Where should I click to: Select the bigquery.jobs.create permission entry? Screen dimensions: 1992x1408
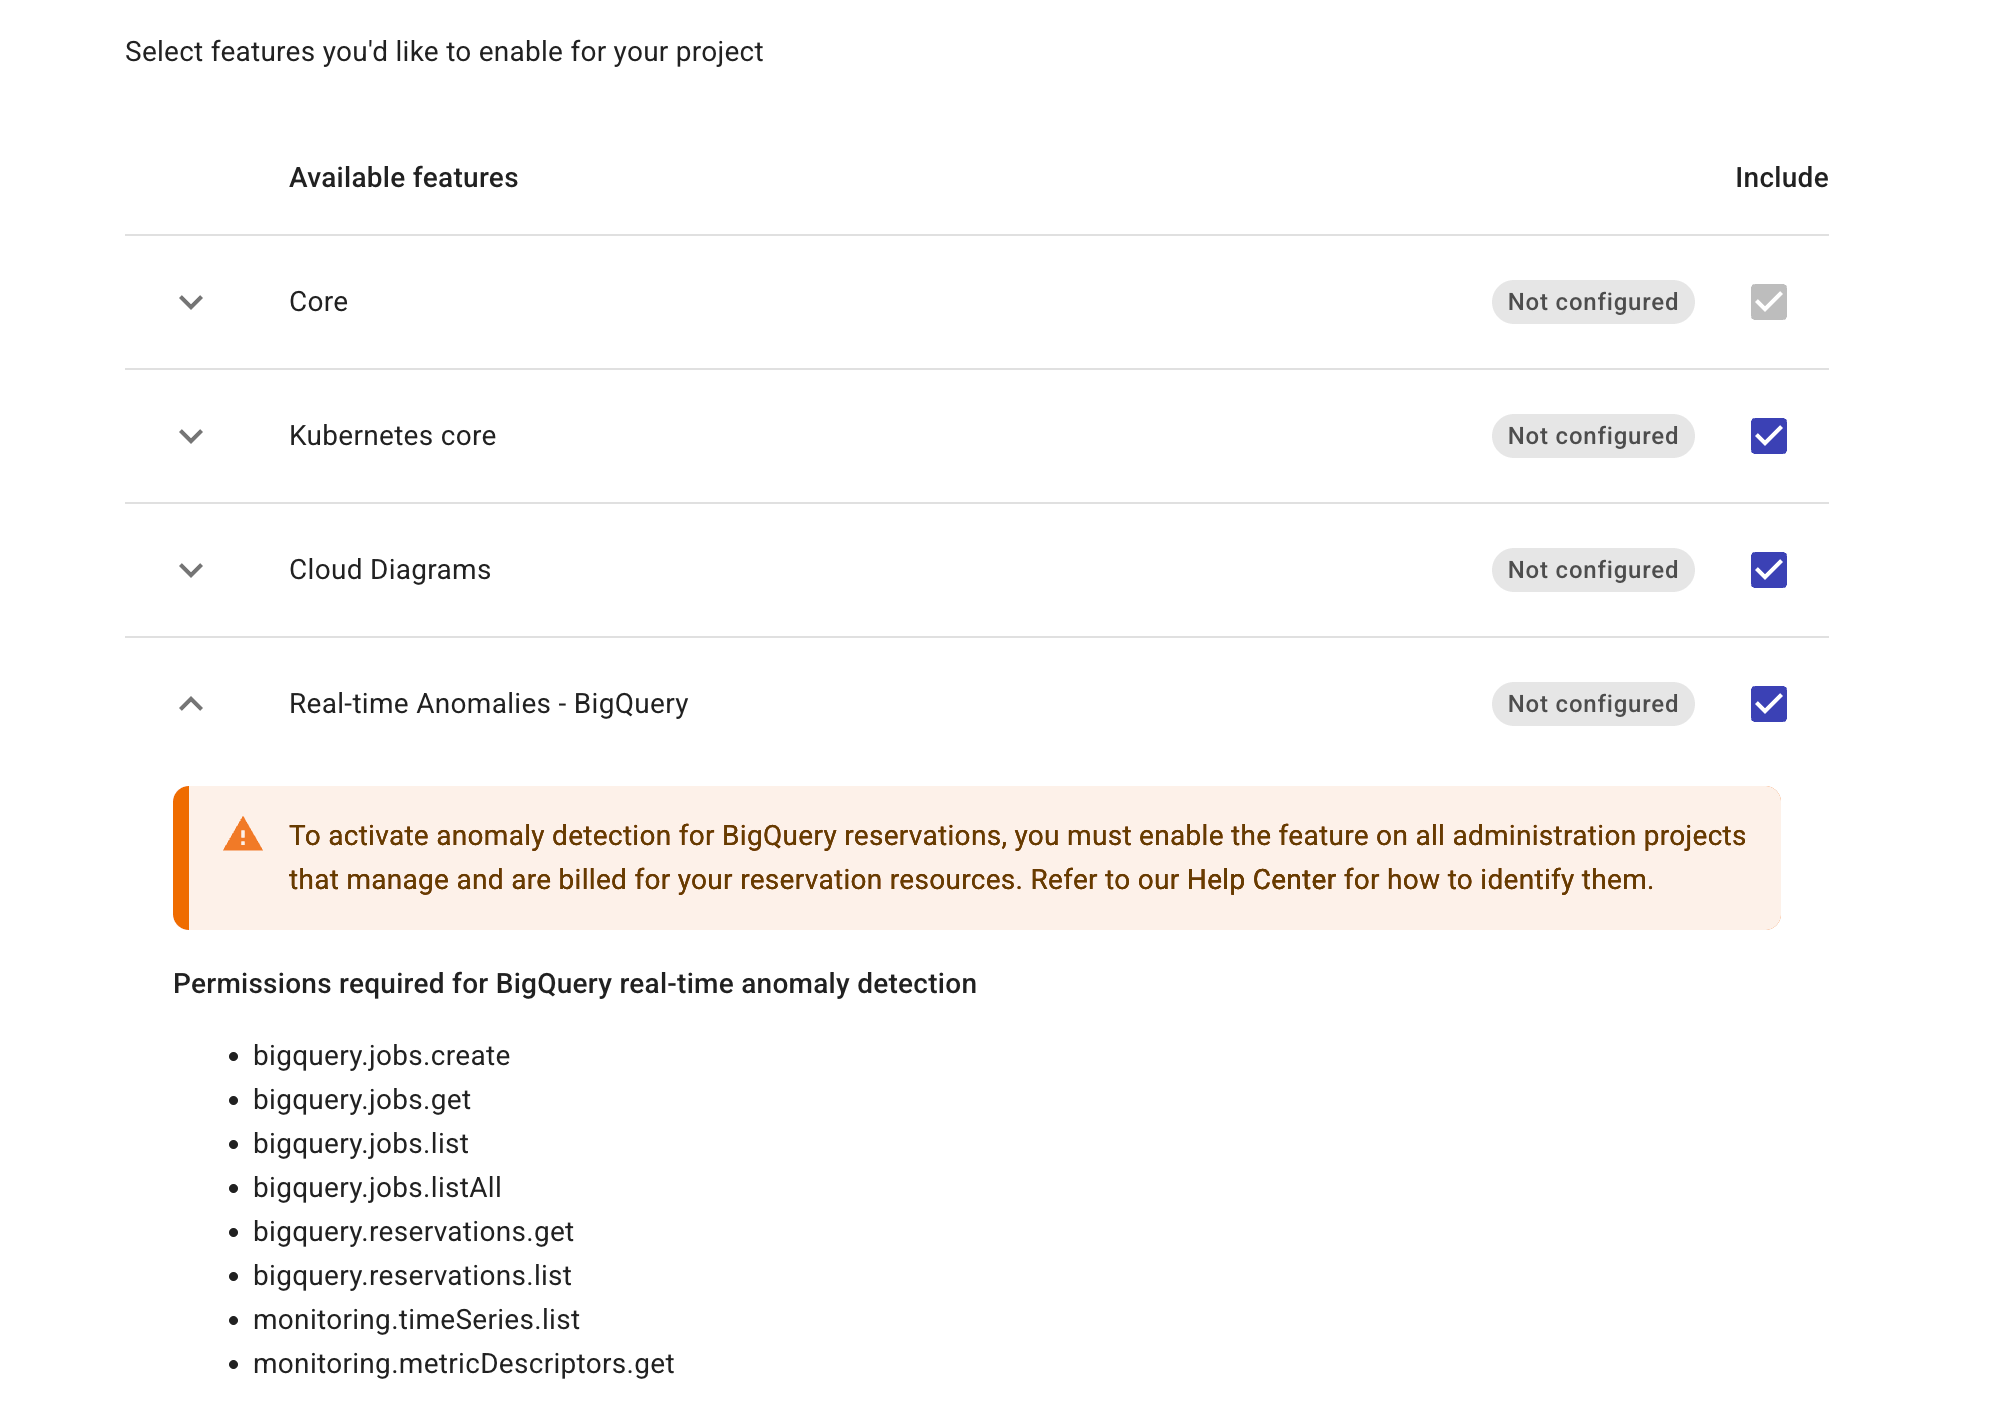[381, 1055]
